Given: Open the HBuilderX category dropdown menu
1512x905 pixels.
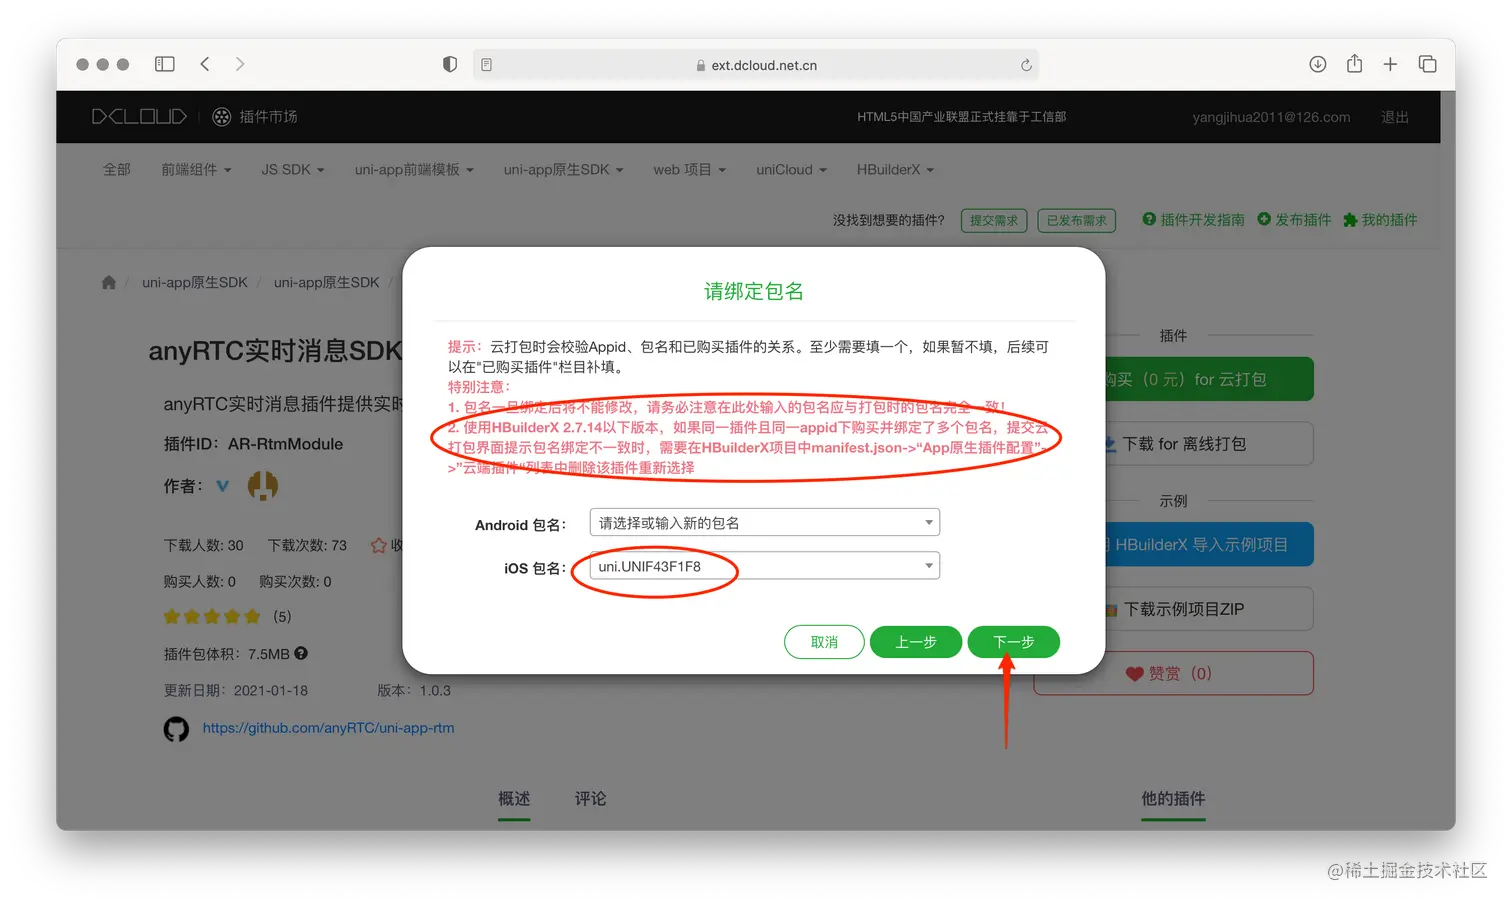Looking at the screenshot, I should click(894, 169).
